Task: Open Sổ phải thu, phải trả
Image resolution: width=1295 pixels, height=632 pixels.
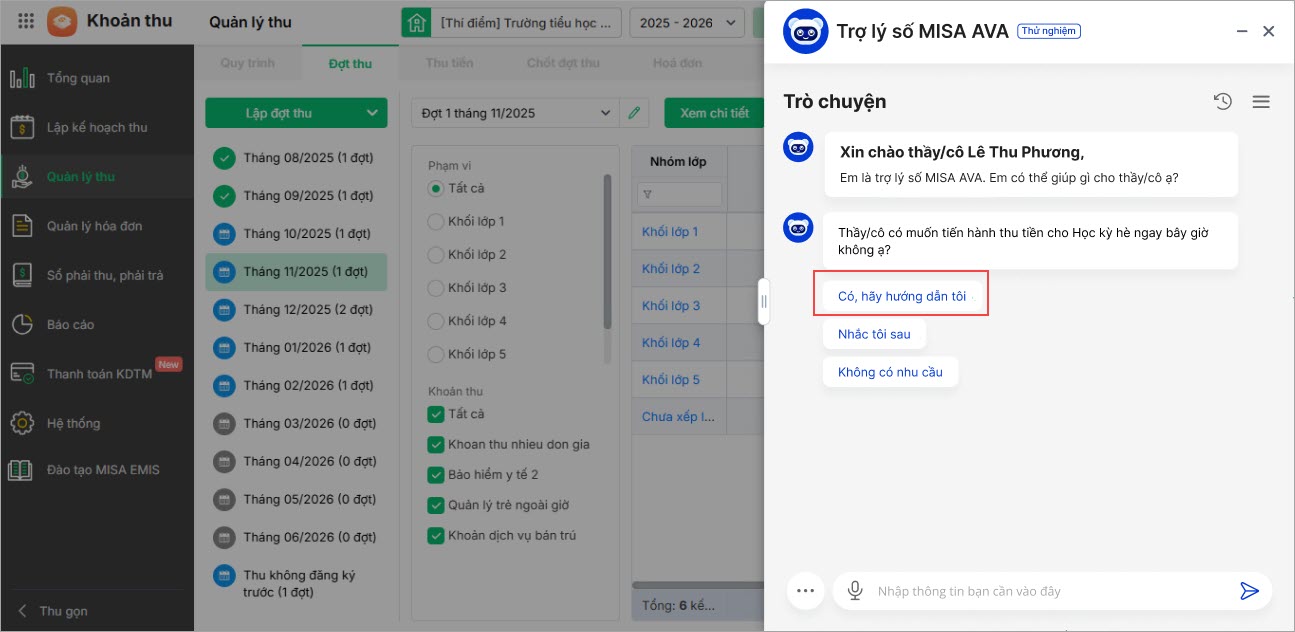Action: tap(97, 275)
